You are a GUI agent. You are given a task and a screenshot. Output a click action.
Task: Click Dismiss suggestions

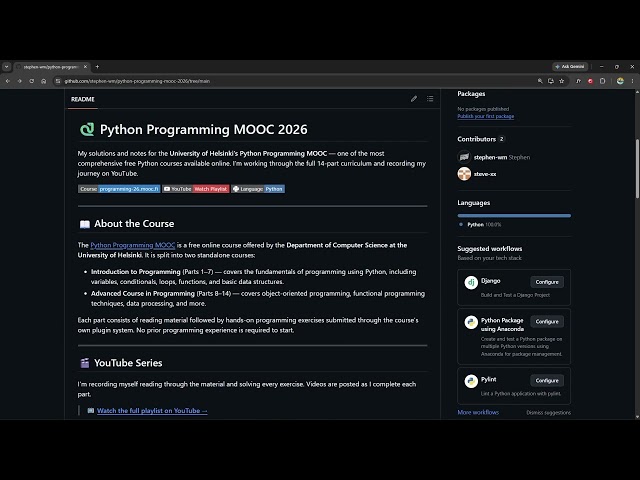pos(549,413)
